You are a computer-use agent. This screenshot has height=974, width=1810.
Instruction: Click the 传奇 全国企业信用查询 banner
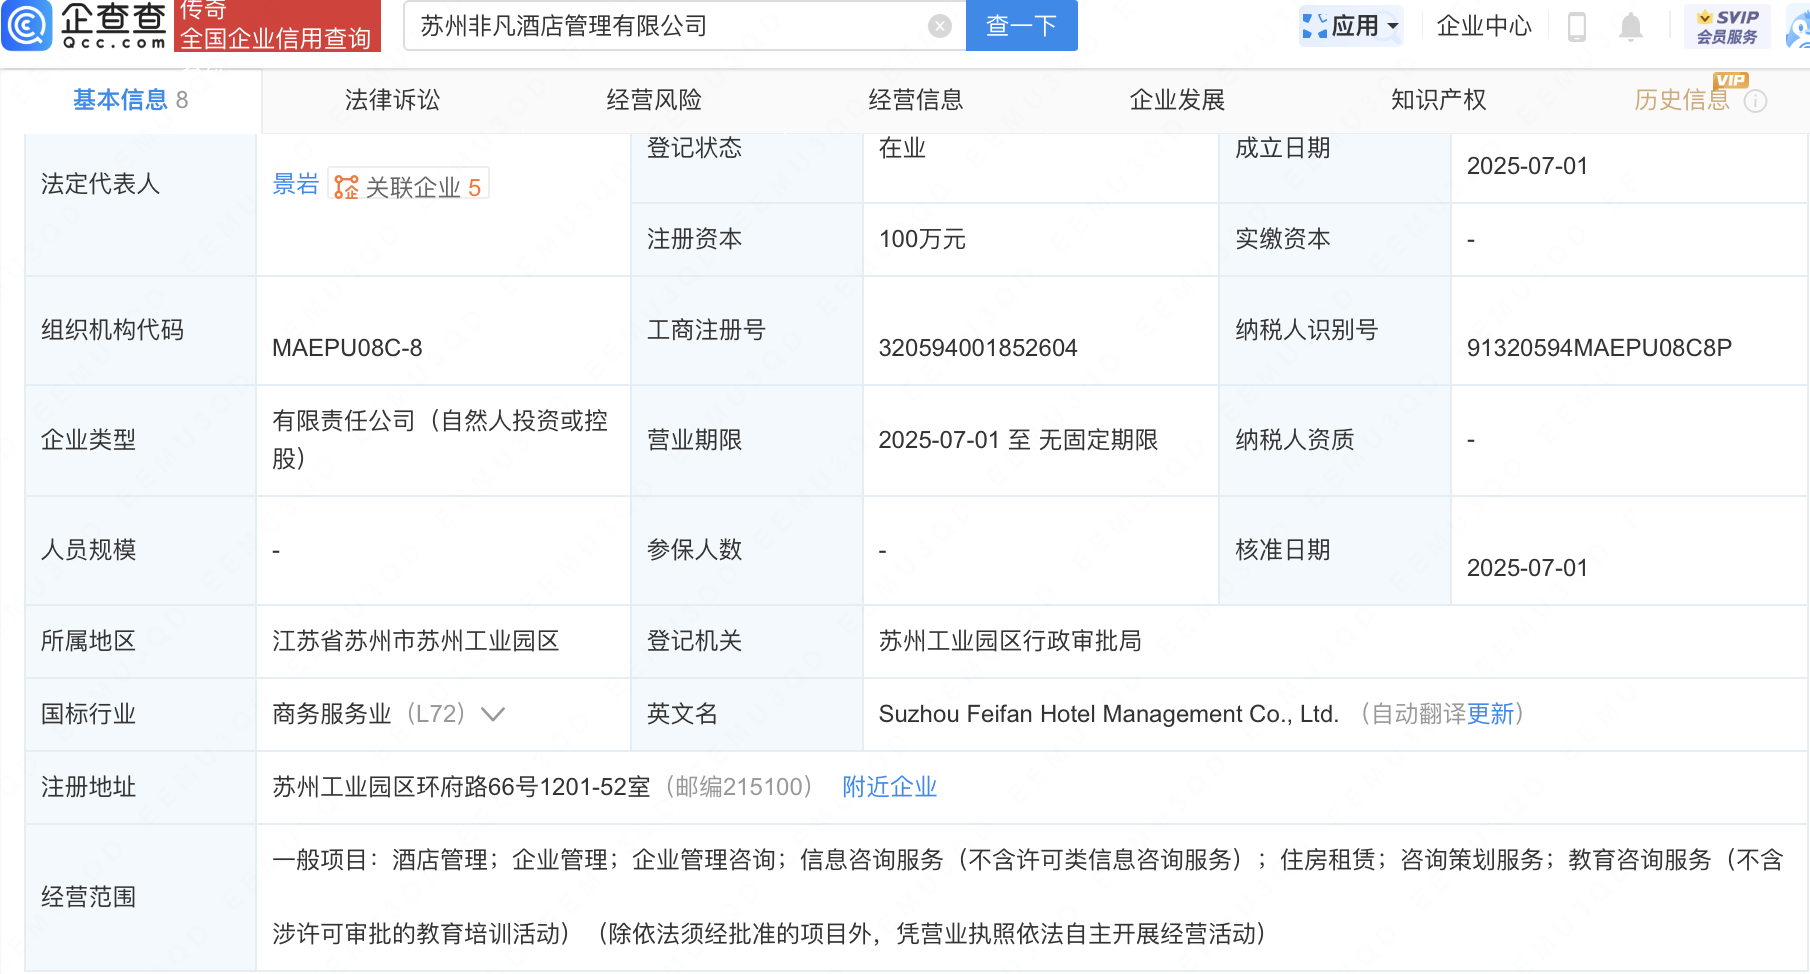277,25
